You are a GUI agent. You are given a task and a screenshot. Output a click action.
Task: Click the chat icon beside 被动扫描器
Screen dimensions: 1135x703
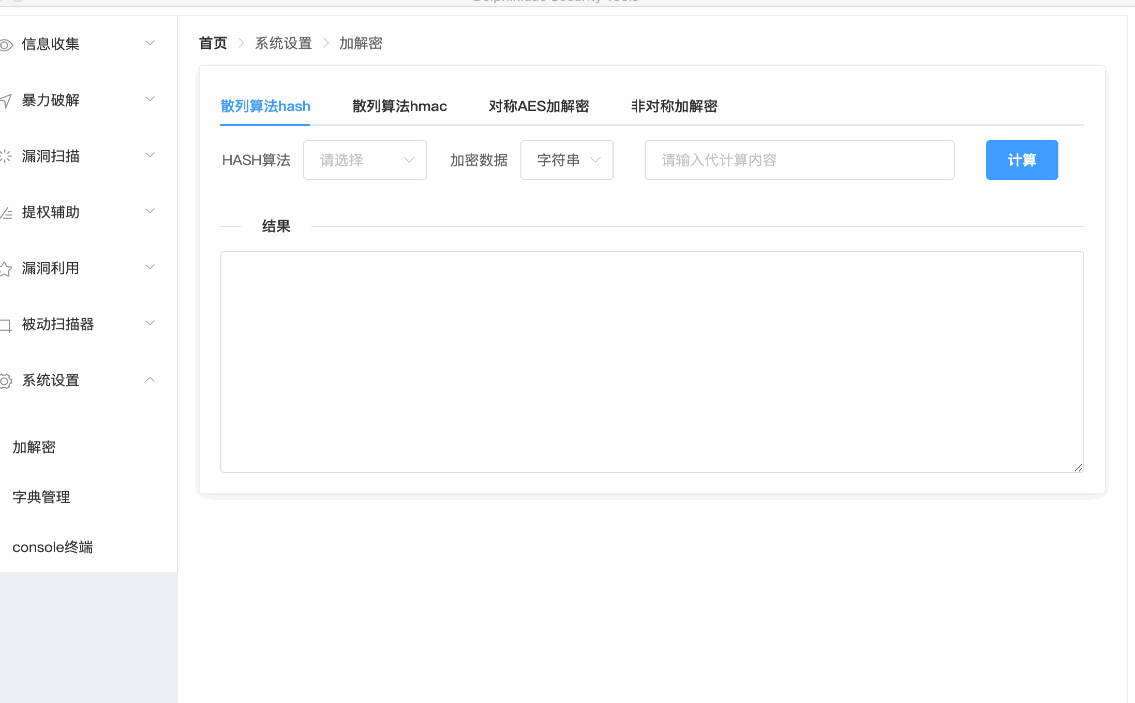[6, 325]
